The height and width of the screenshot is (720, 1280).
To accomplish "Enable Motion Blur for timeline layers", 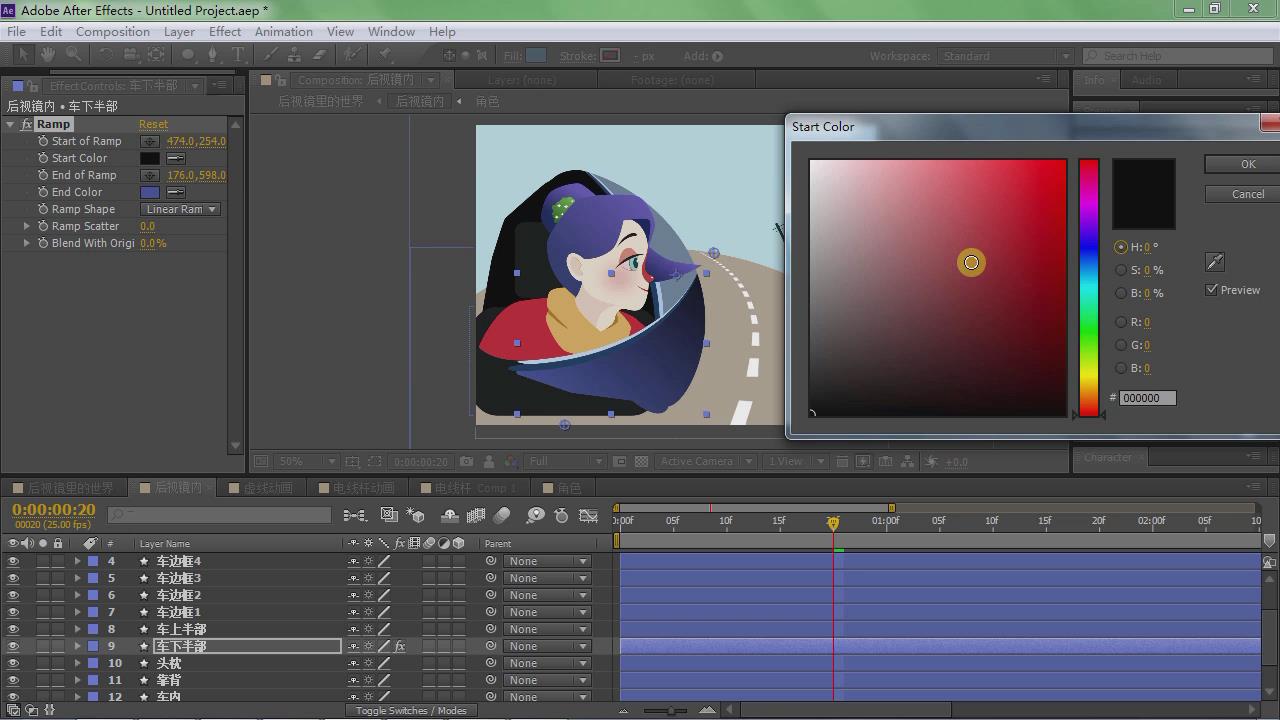I will click(x=502, y=515).
